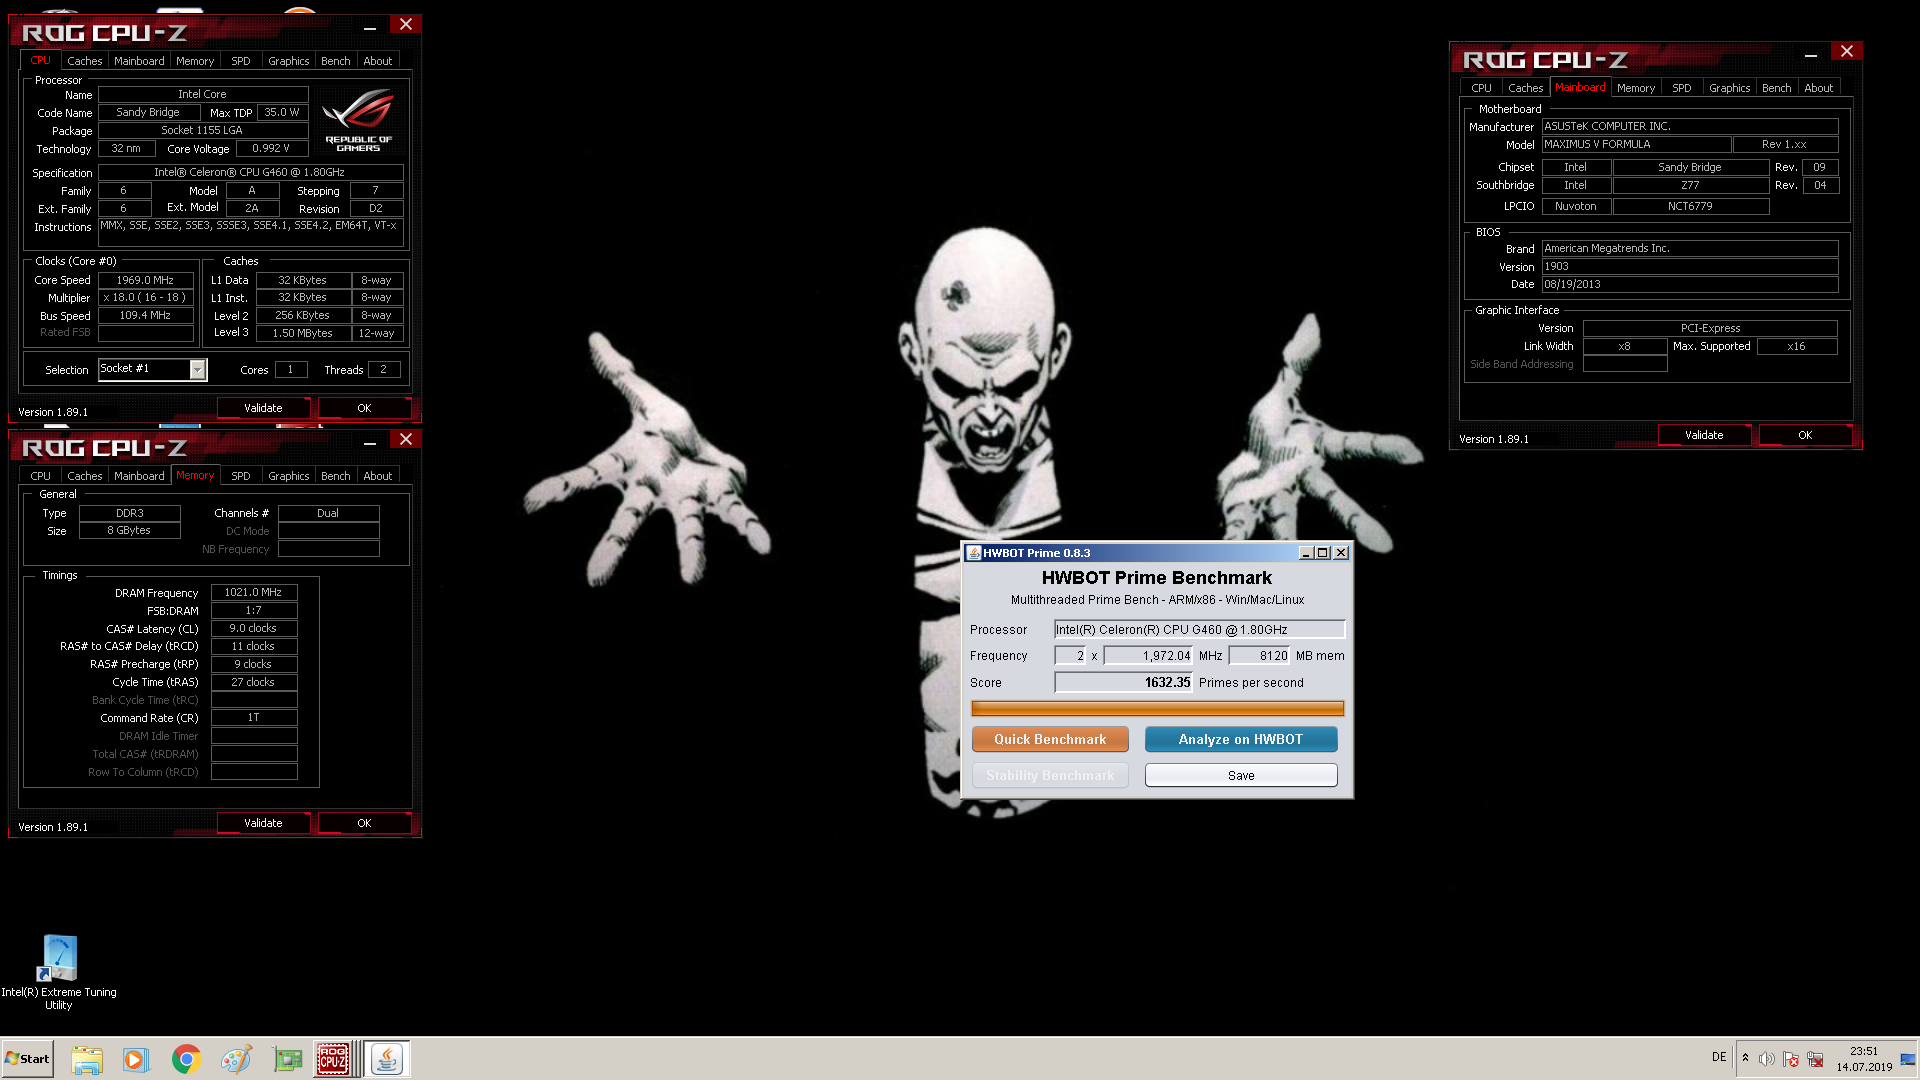
Task: Launch Windows Media Player from the taskbar
Action: click(x=136, y=1059)
